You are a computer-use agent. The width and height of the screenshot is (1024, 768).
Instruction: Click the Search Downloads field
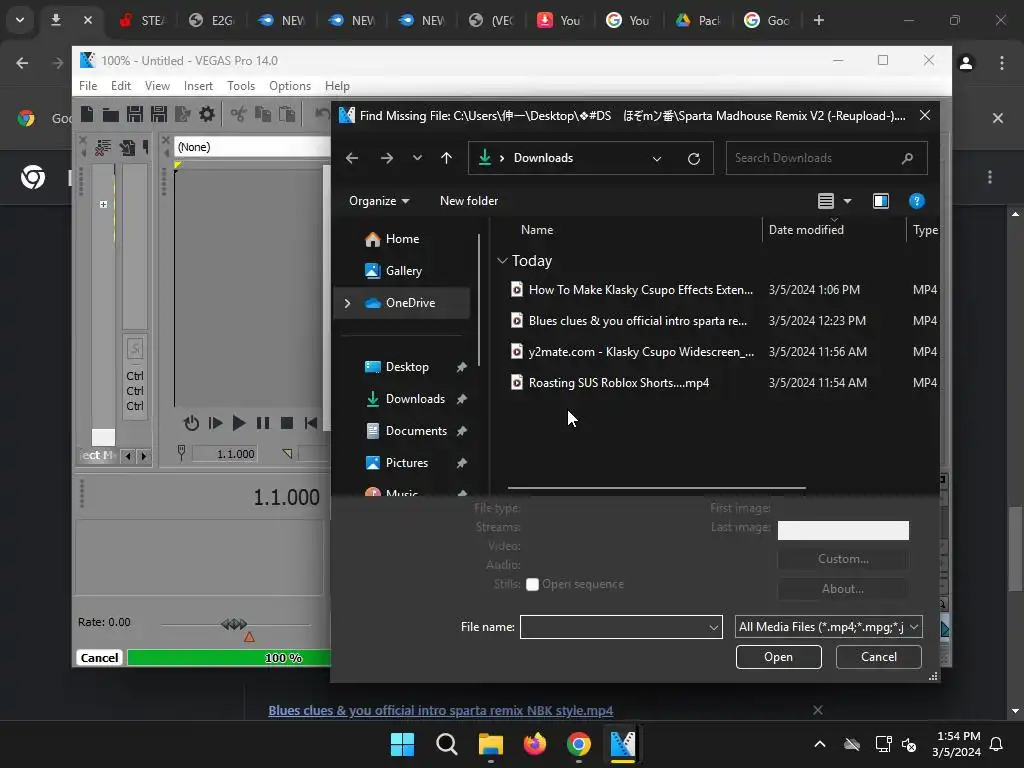(826, 158)
